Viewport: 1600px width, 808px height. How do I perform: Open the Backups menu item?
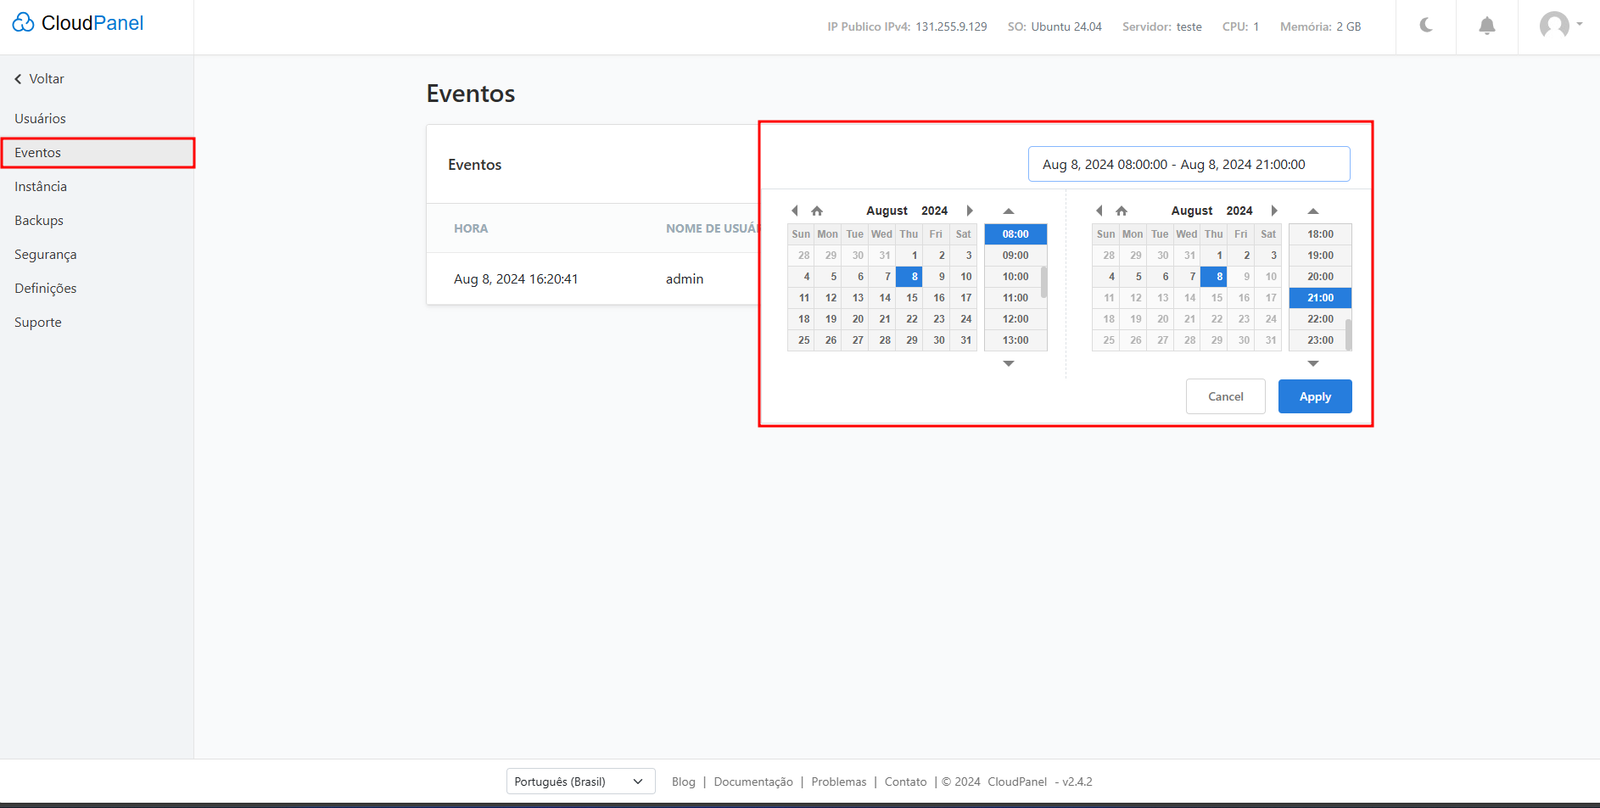pyautogui.click(x=39, y=220)
